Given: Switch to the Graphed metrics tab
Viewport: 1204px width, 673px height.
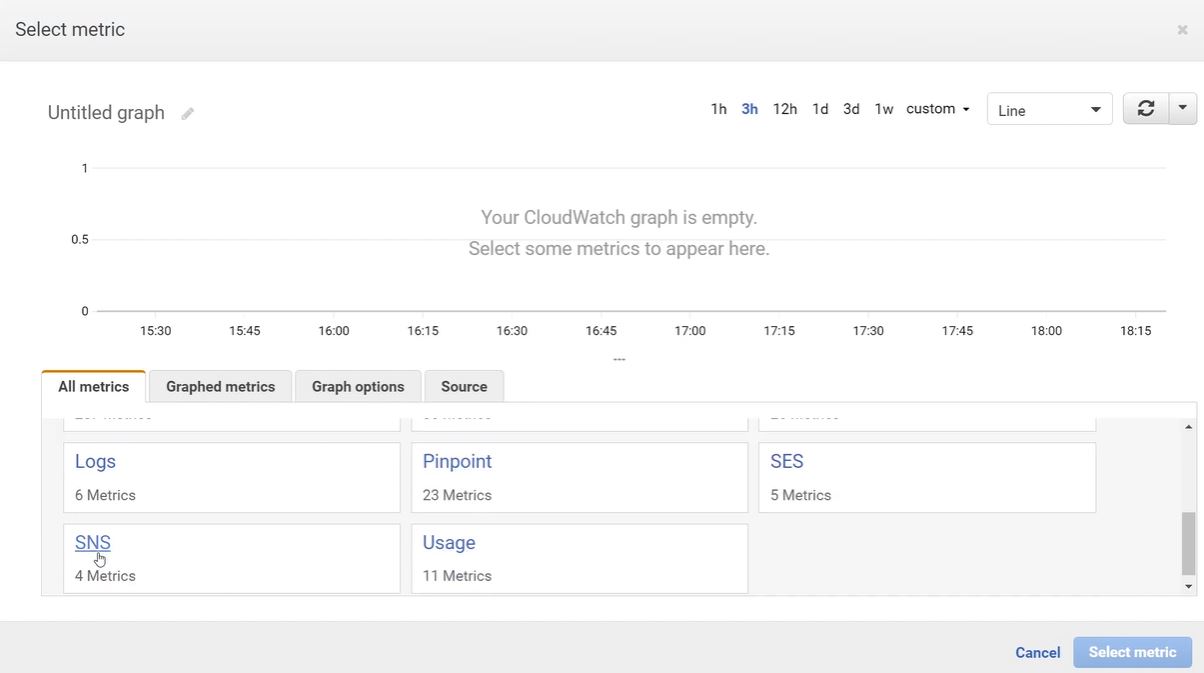Looking at the screenshot, I should tap(220, 387).
